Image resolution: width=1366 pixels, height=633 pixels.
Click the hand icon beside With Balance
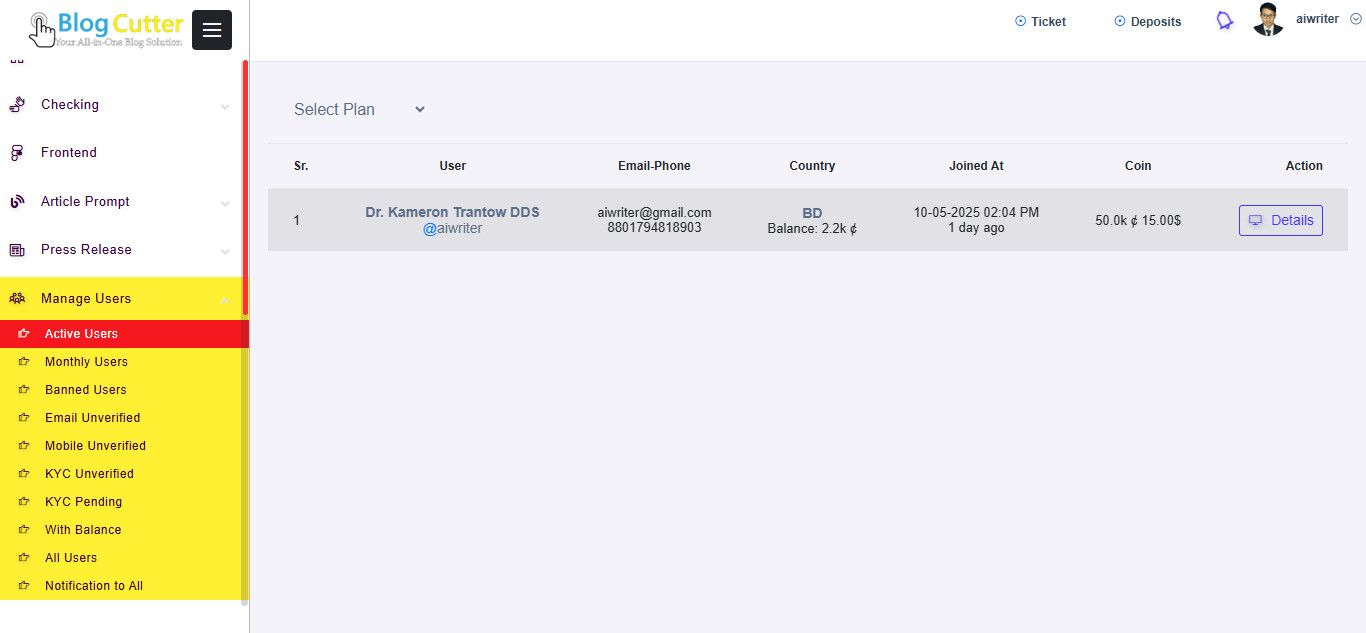pyautogui.click(x=24, y=530)
